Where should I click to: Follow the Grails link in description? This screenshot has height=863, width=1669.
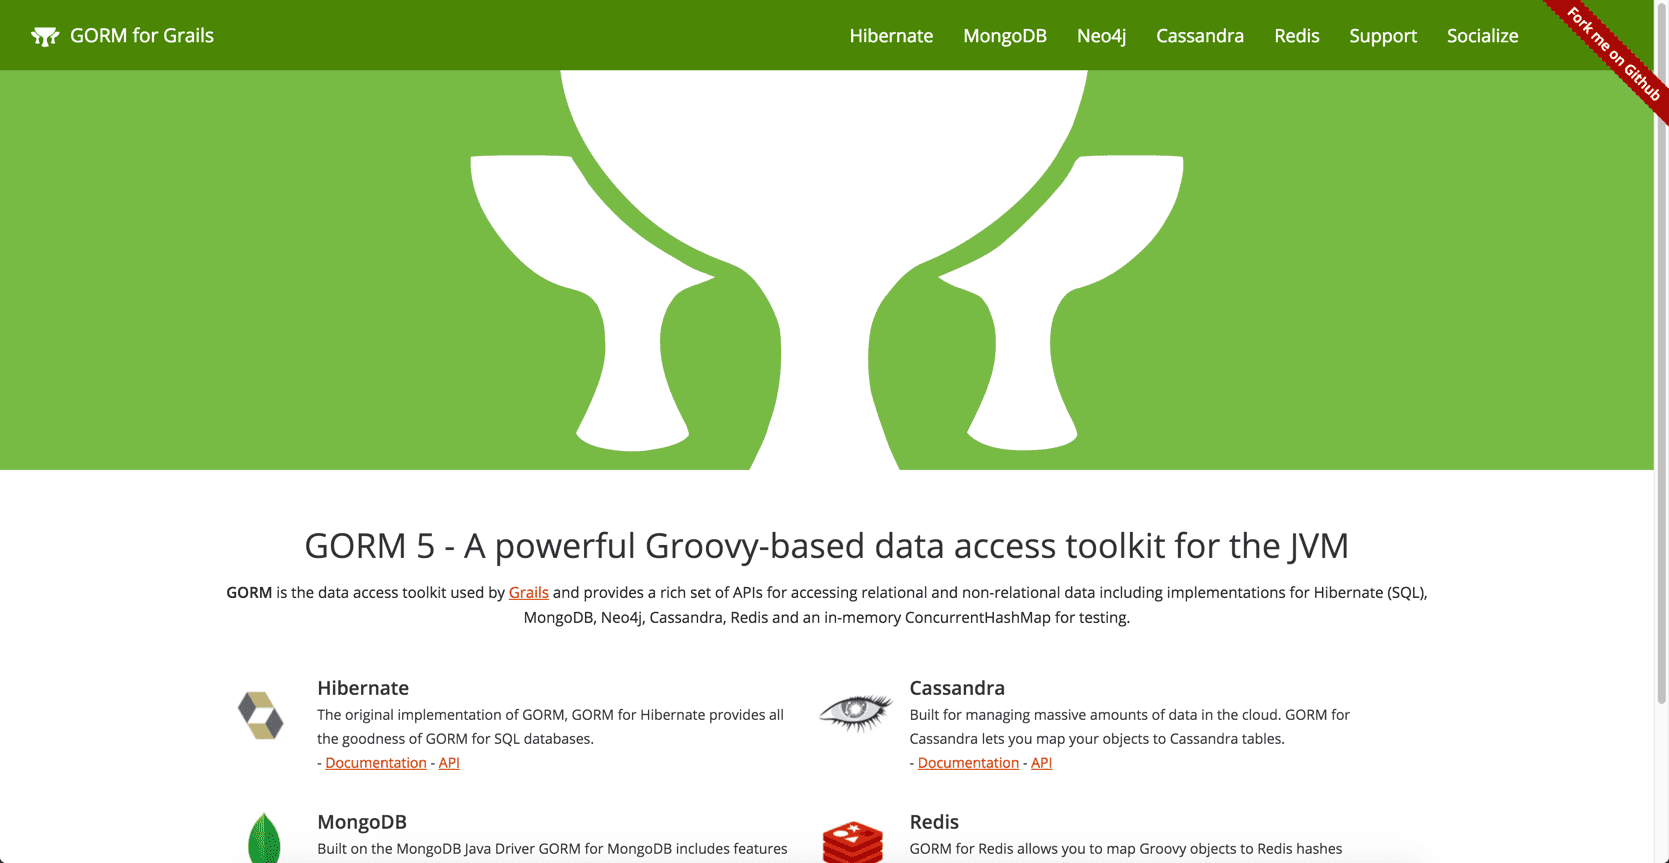528,593
